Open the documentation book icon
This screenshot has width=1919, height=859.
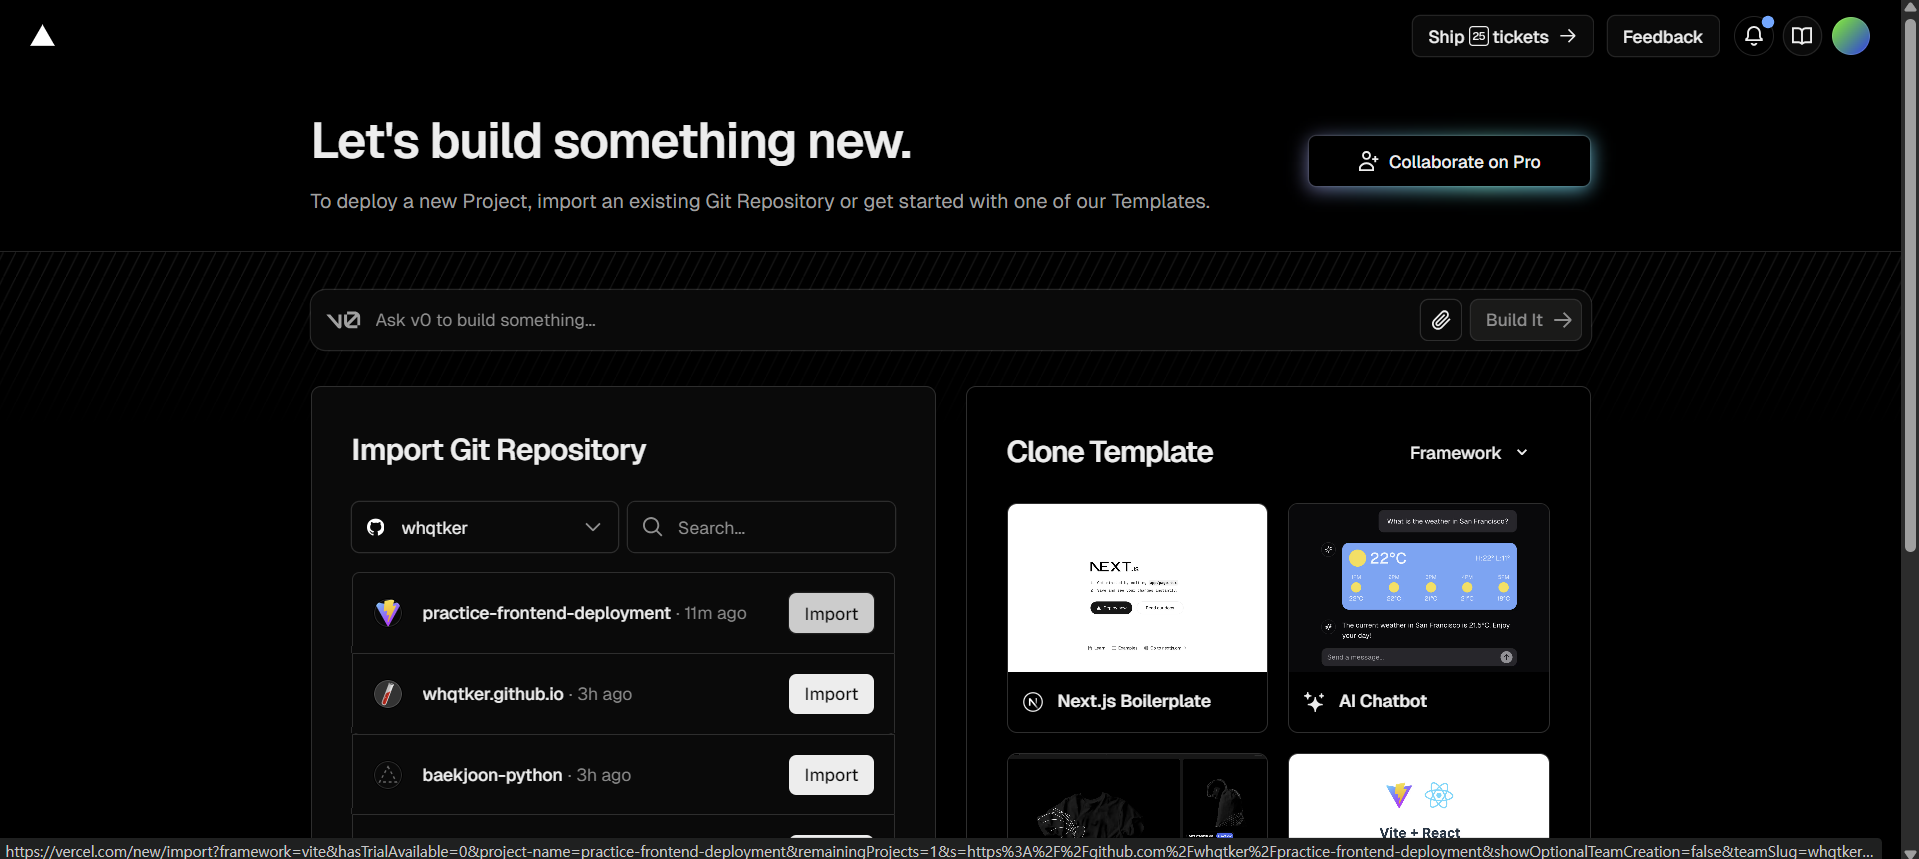(1802, 36)
